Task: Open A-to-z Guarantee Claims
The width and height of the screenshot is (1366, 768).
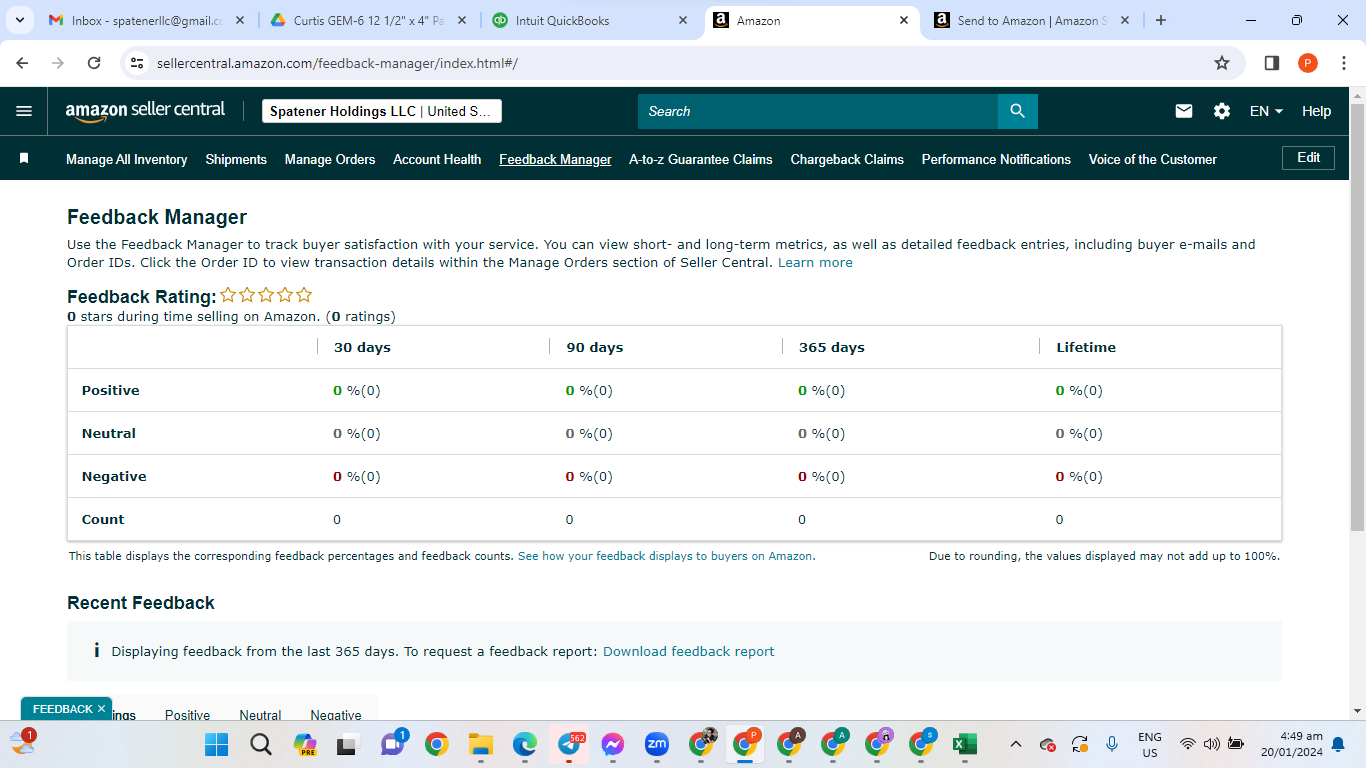Action: click(701, 159)
